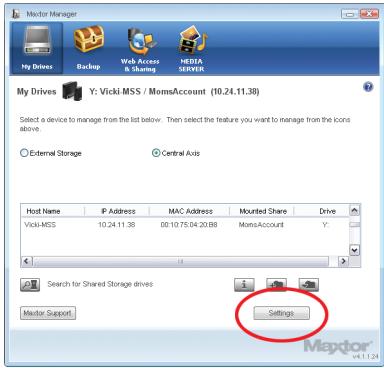Select the Vicki-MSS row in list
Screen dimensions: 384x368
(x=185, y=225)
